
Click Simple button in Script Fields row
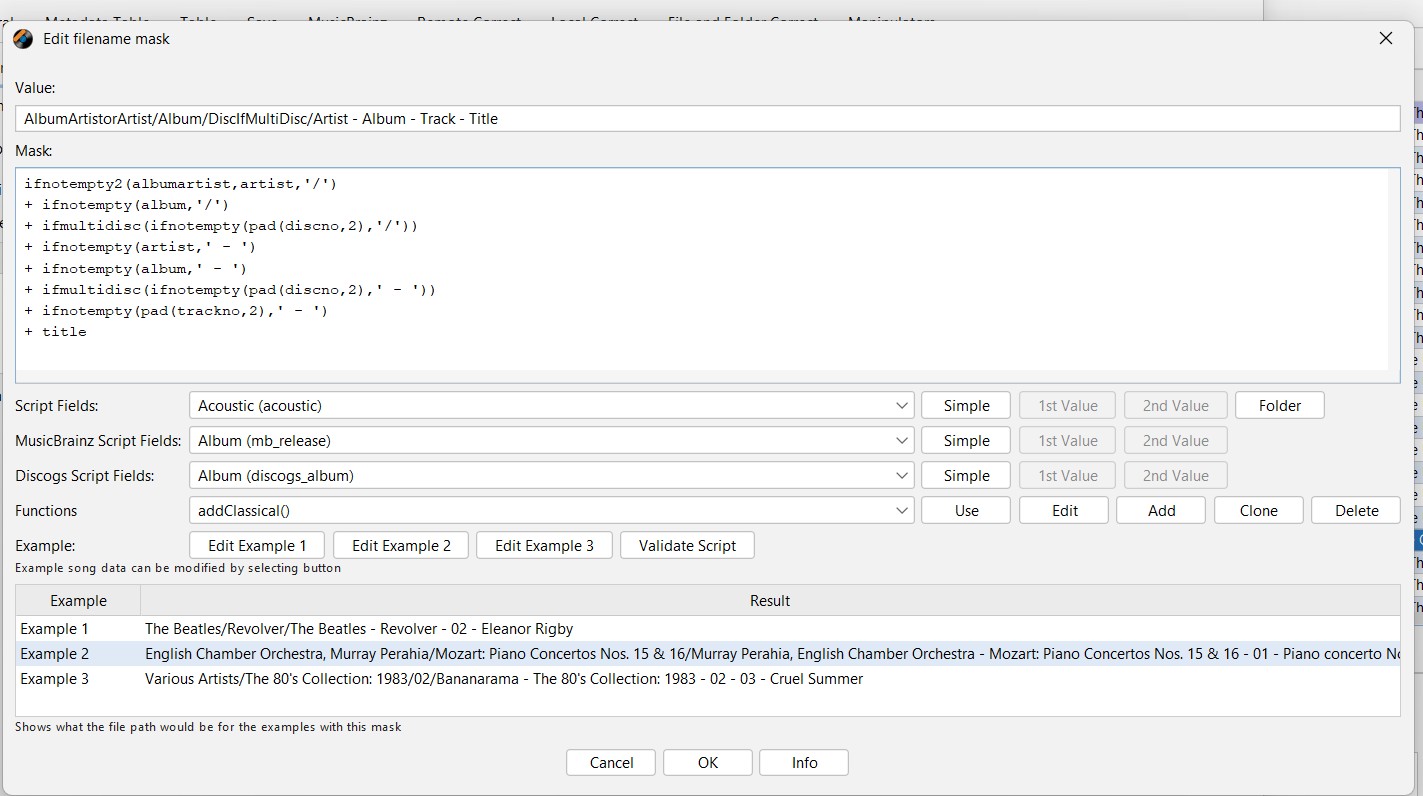tap(966, 405)
